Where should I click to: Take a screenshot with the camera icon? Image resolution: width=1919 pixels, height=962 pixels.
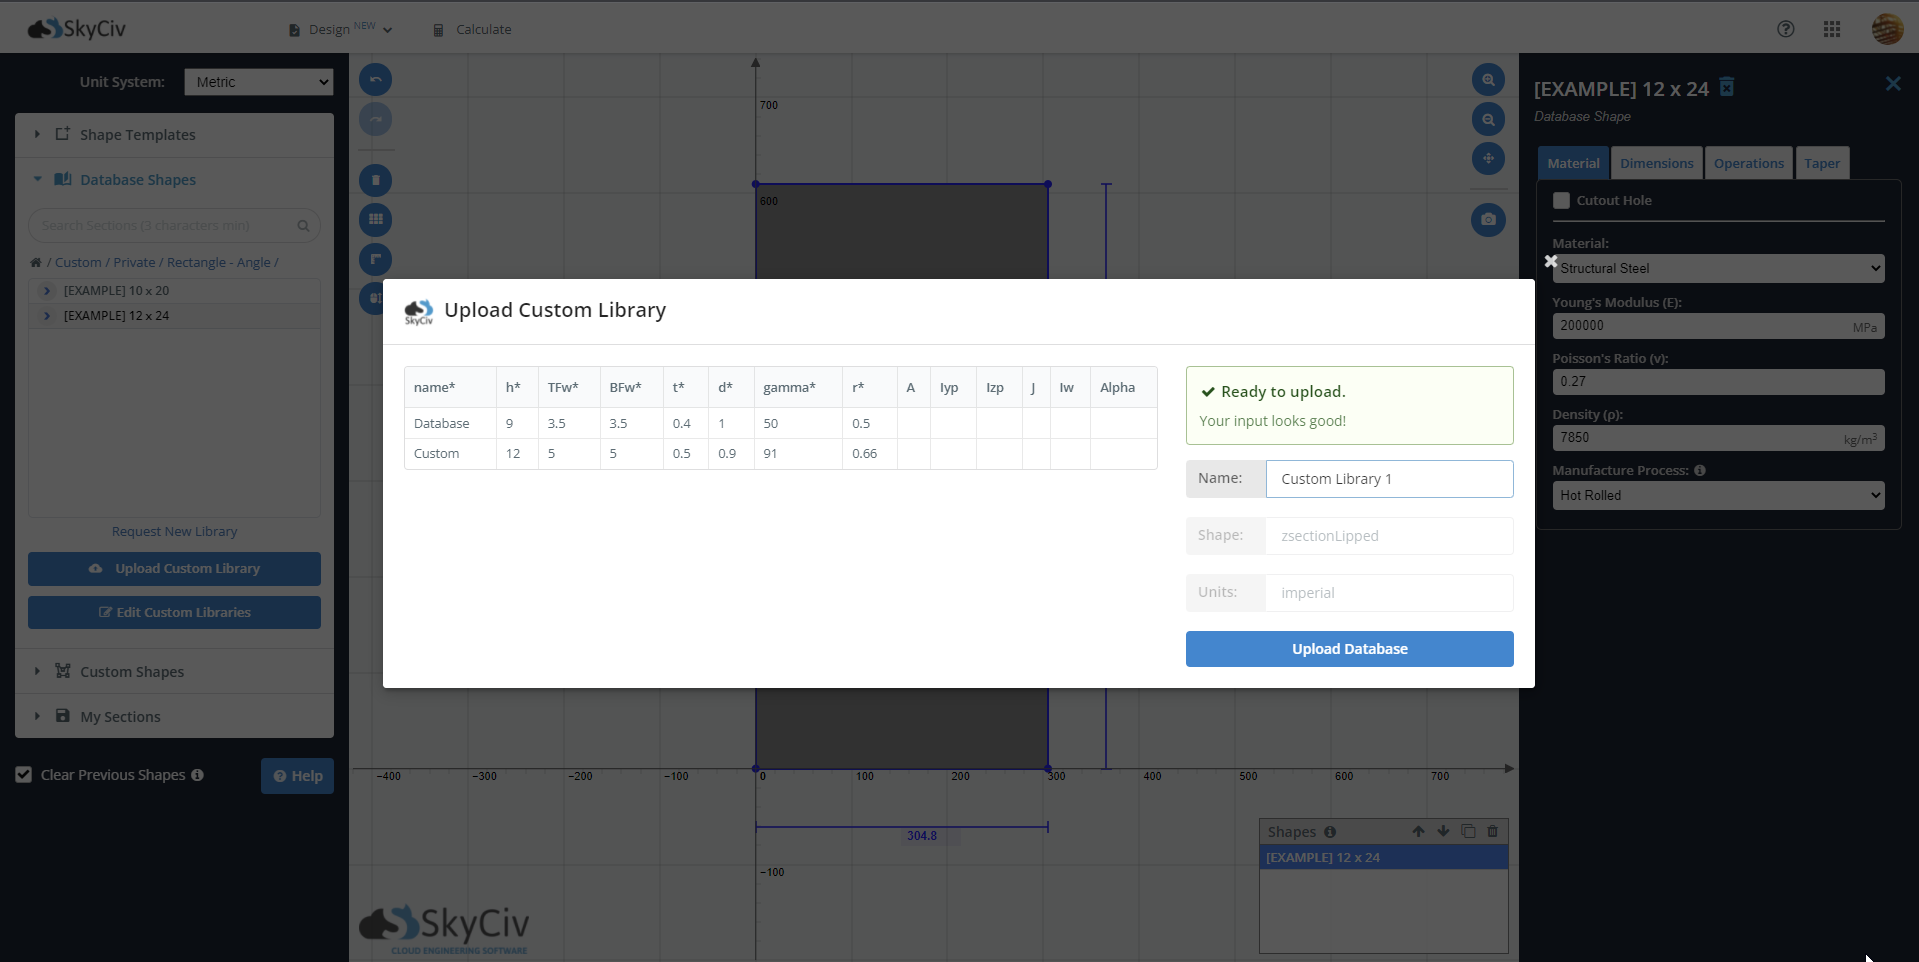pyautogui.click(x=1488, y=219)
